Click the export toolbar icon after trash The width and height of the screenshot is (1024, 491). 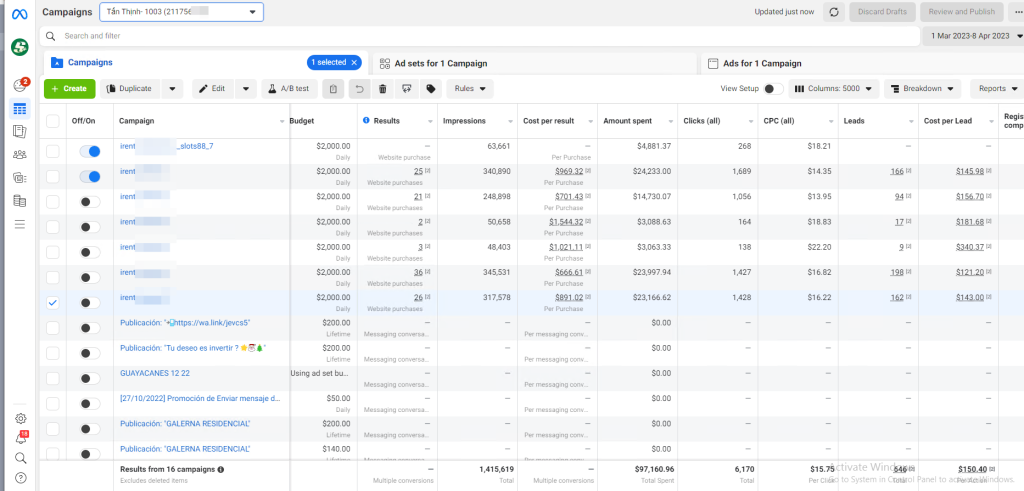pyautogui.click(x=407, y=89)
